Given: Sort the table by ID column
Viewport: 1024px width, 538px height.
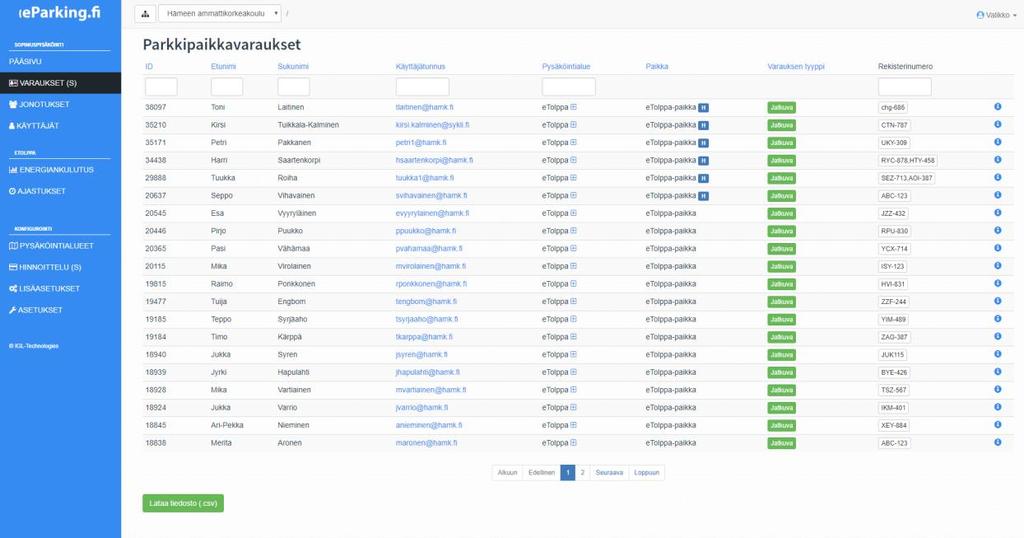Looking at the screenshot, I should (x=149, y=67).
